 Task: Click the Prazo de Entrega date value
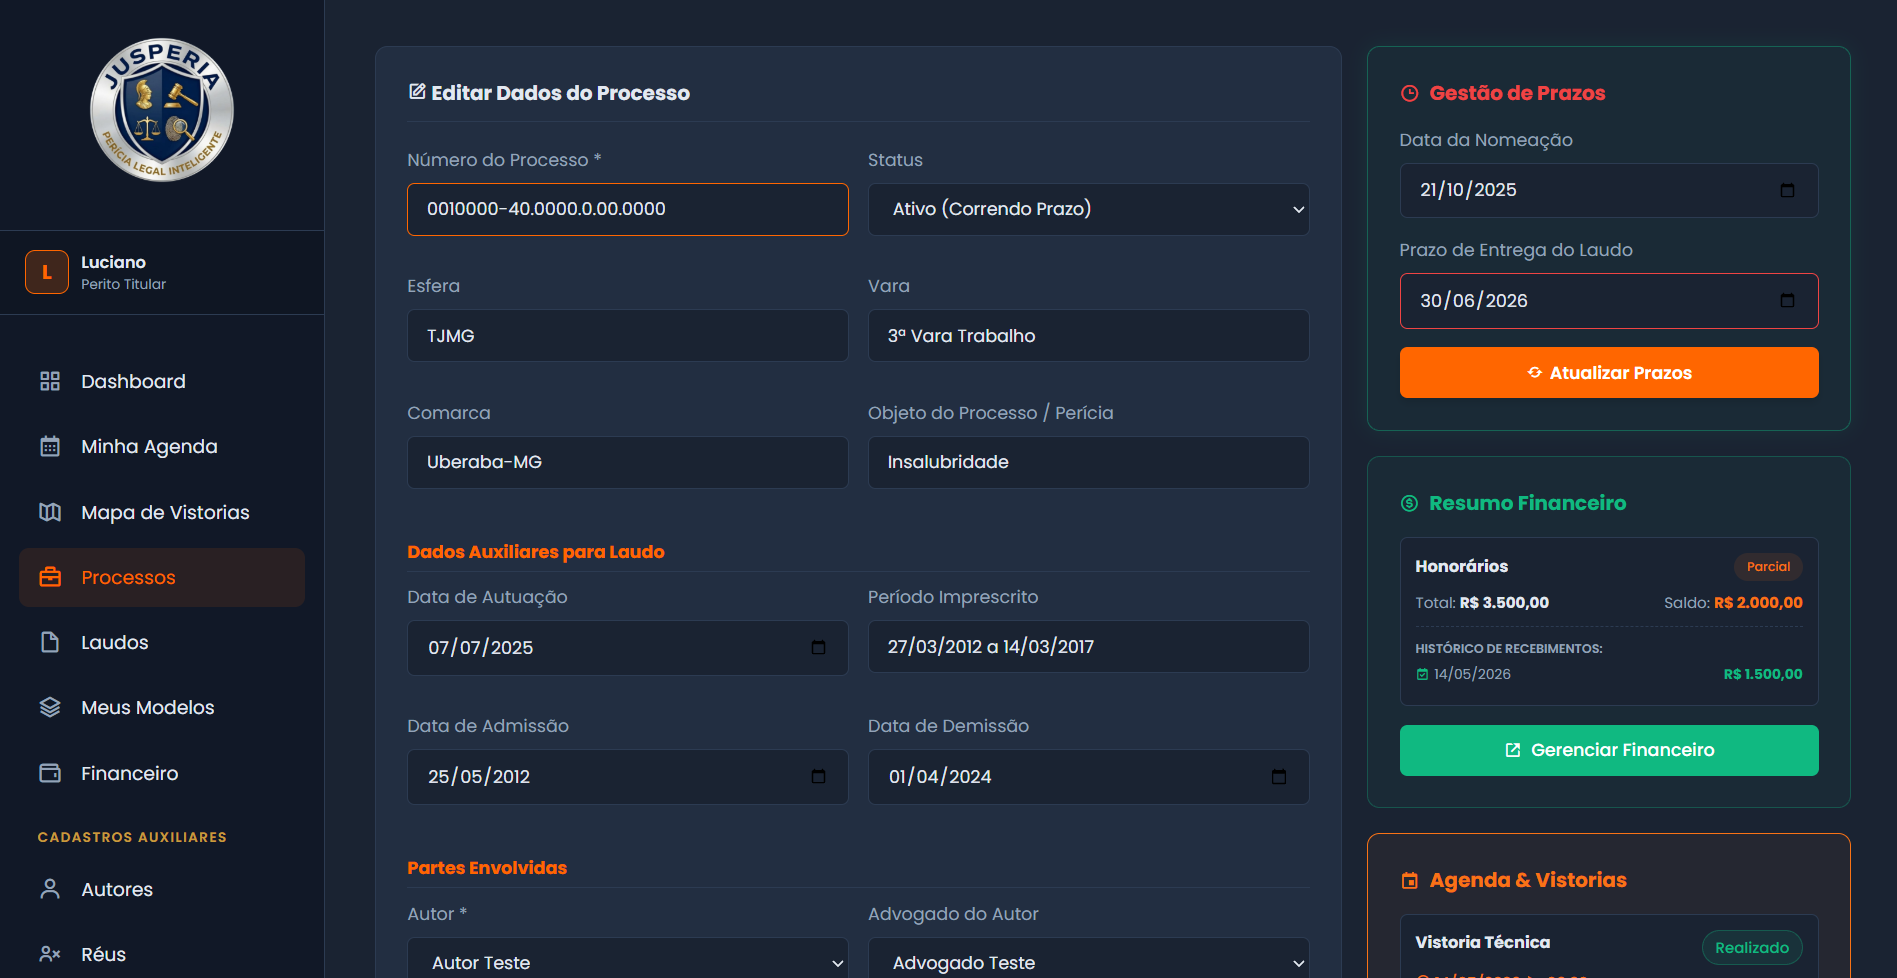pyautogui.click(x=1474, y=300)
